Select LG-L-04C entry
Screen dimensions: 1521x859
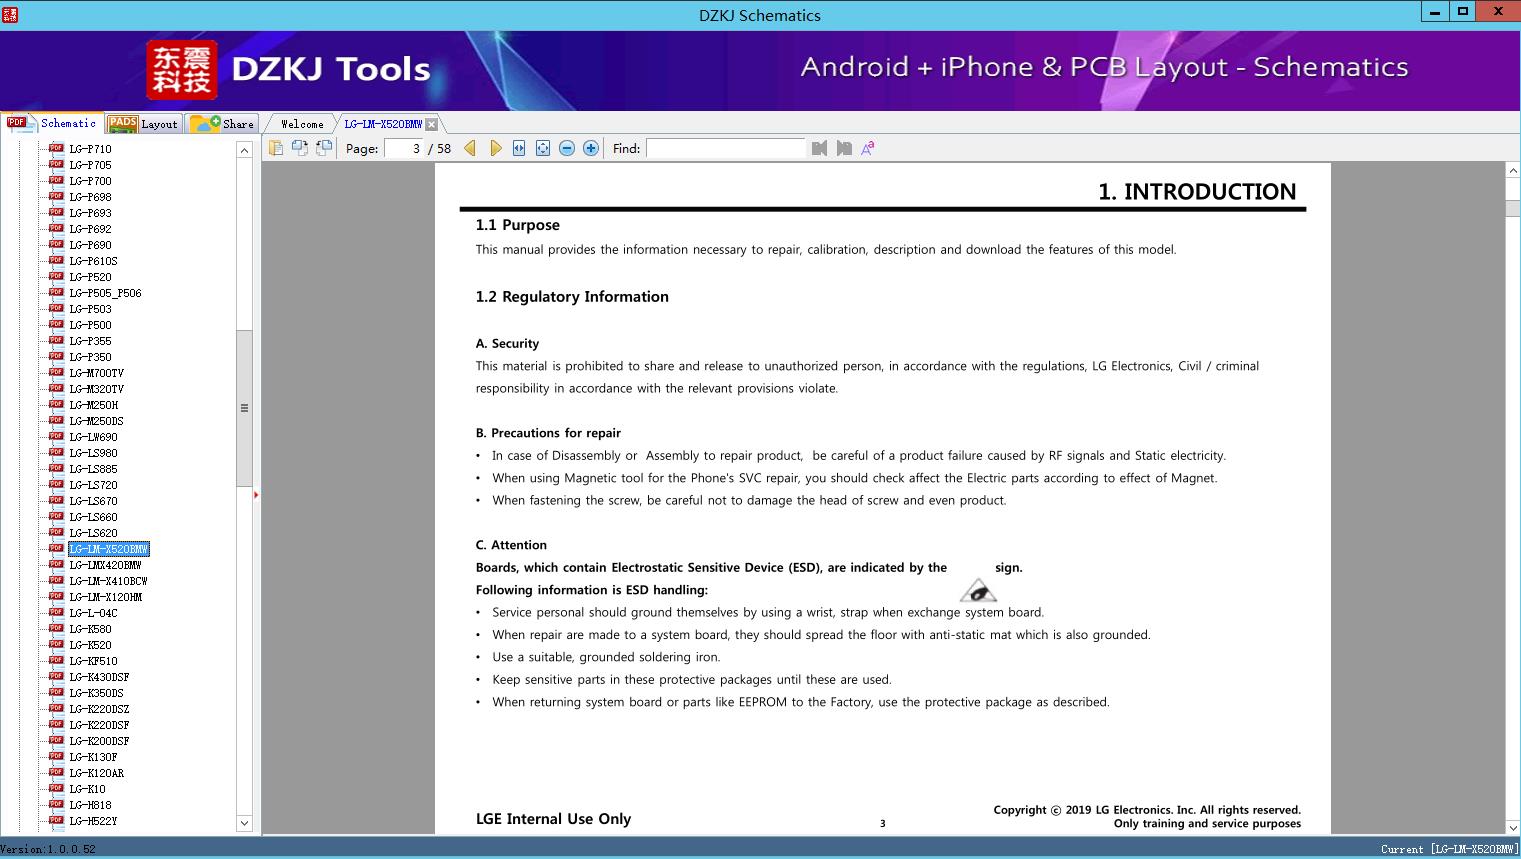93,613
